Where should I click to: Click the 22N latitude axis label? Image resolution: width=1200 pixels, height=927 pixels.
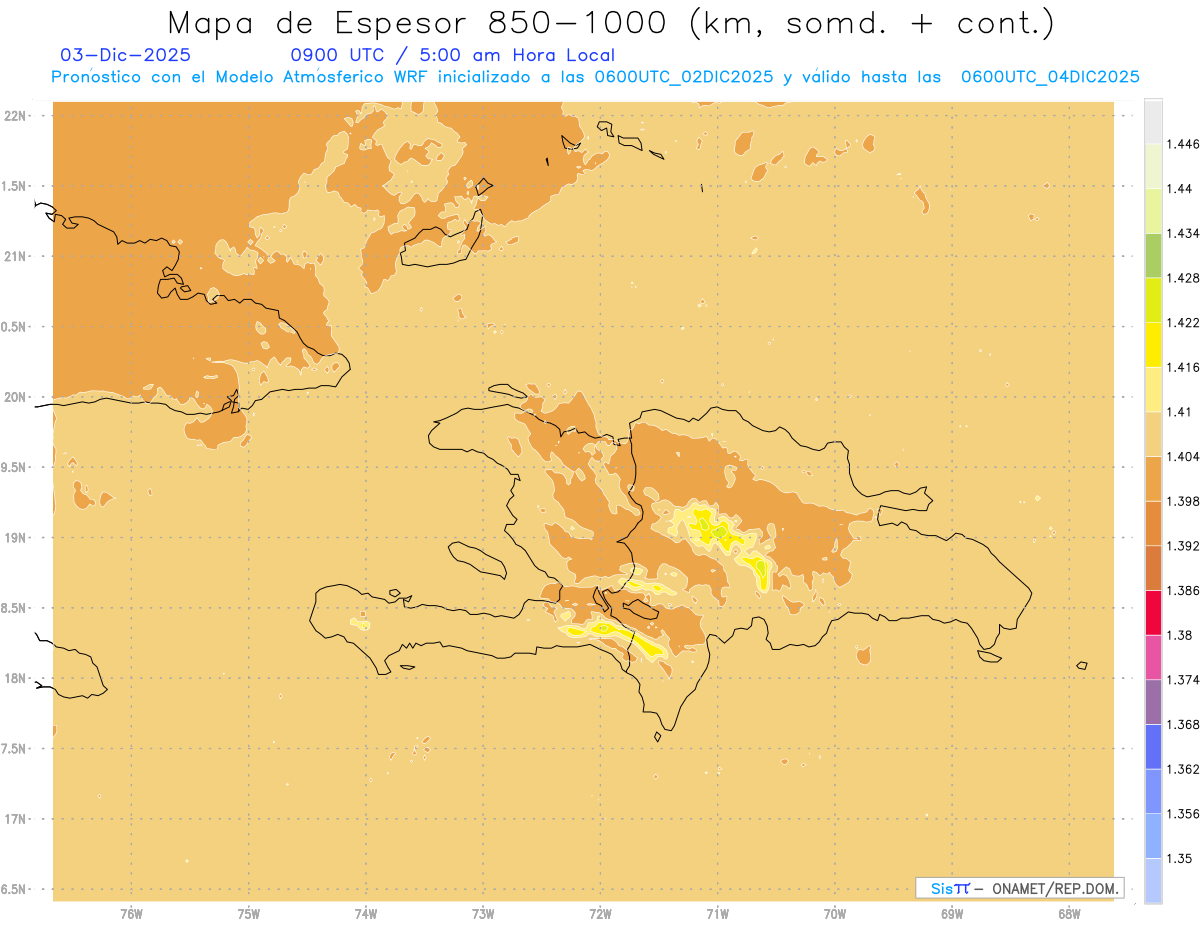point(15,116)
